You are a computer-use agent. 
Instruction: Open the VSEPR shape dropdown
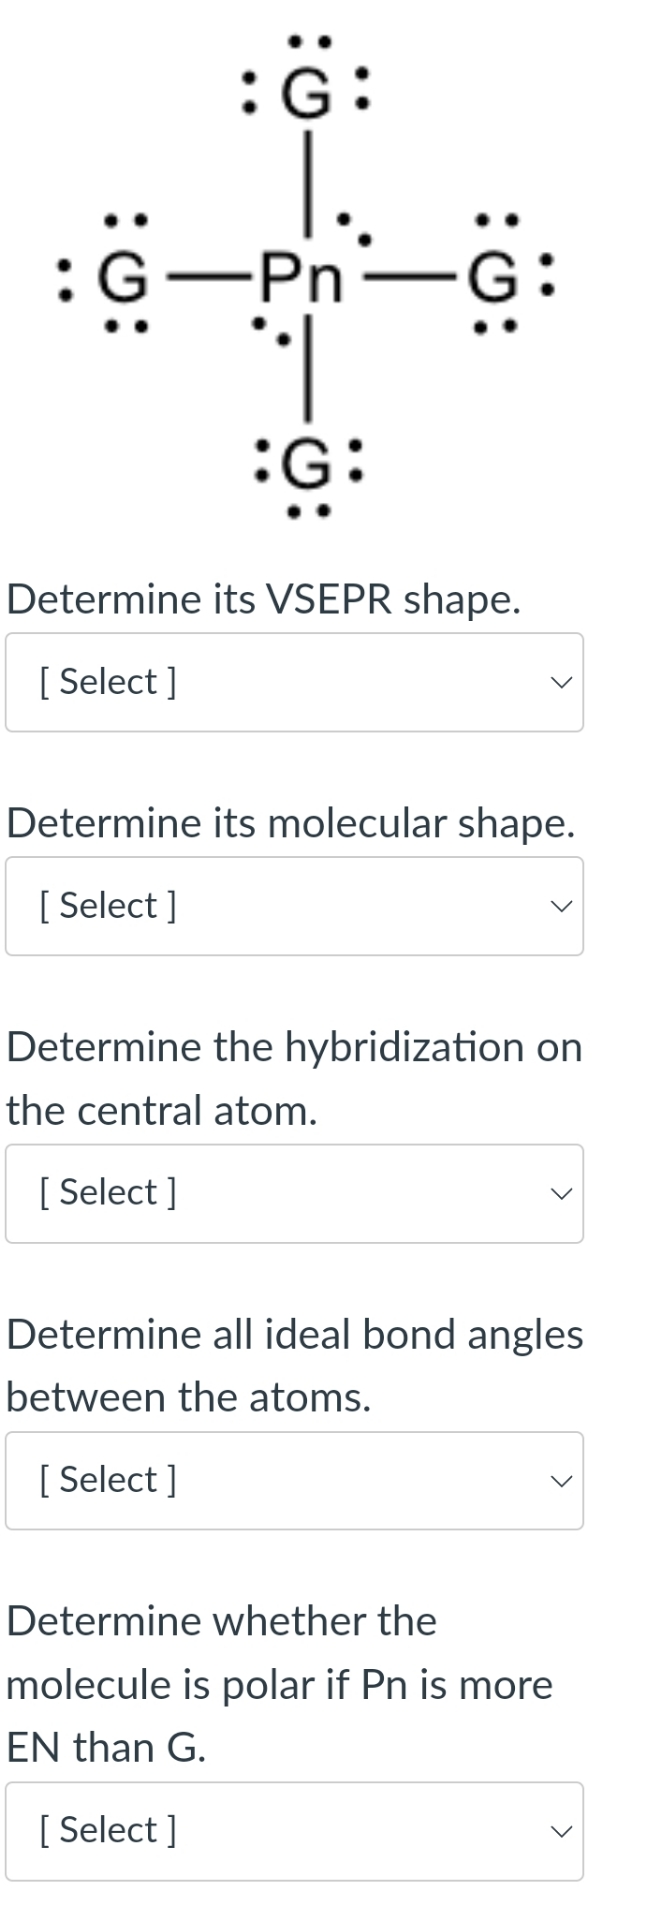click(295, 682)
